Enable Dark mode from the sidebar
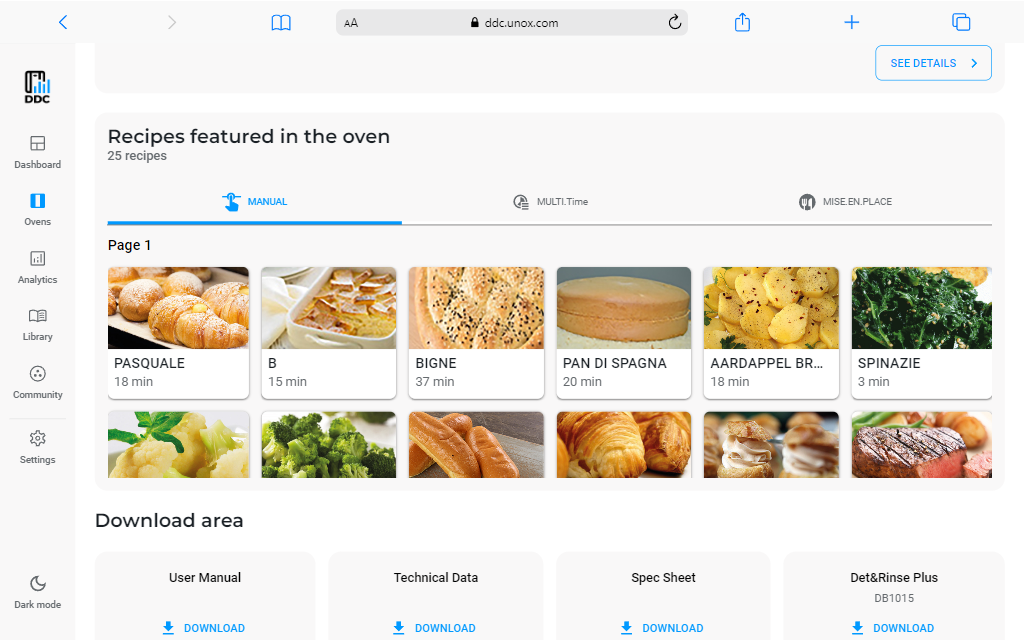Image resolution: width=1024 pixels, height=640 pixels. click(x=37, y=590)
